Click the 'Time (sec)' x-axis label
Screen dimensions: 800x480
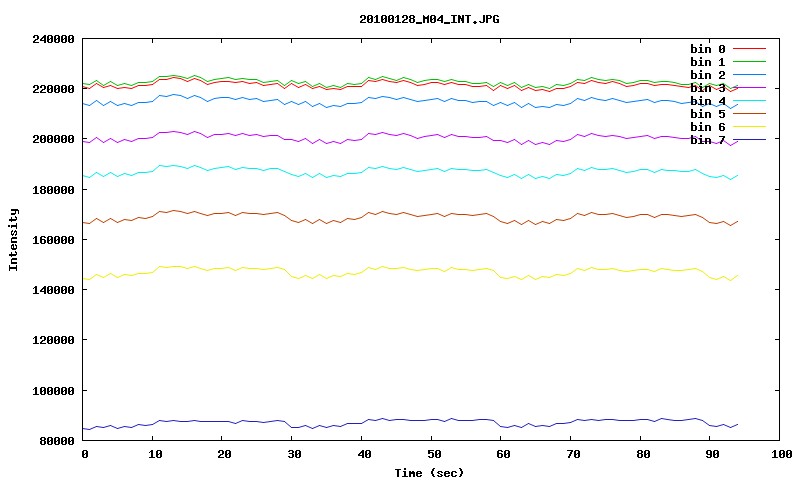tap(429, 473)
